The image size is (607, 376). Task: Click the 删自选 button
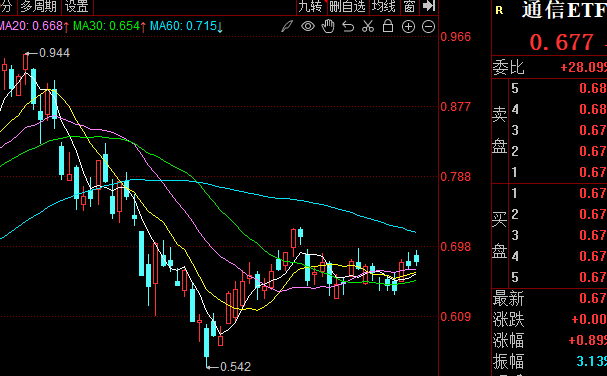click(x=347, y=6)
